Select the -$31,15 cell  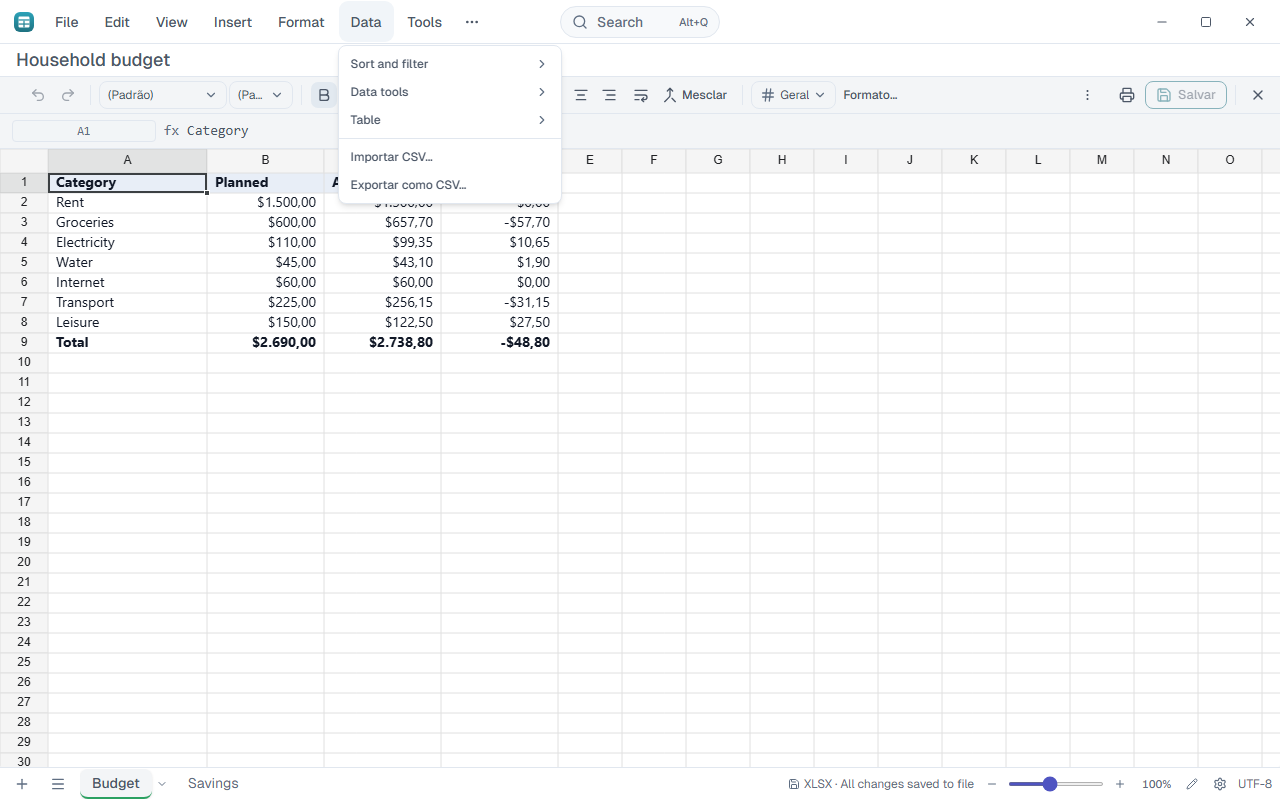point(500,302)
